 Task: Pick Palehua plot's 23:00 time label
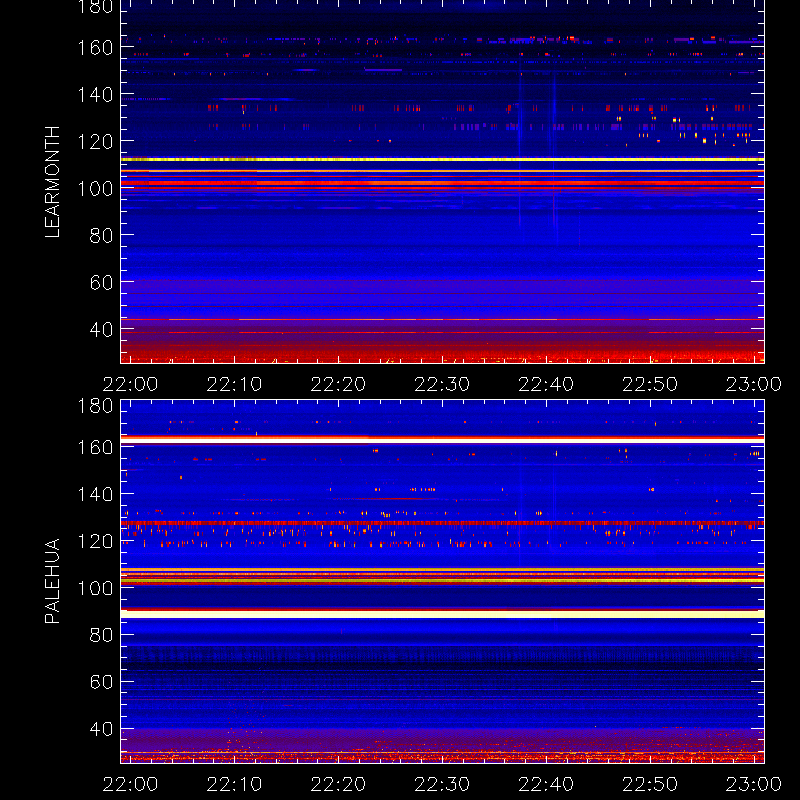(x=754, y=784)
